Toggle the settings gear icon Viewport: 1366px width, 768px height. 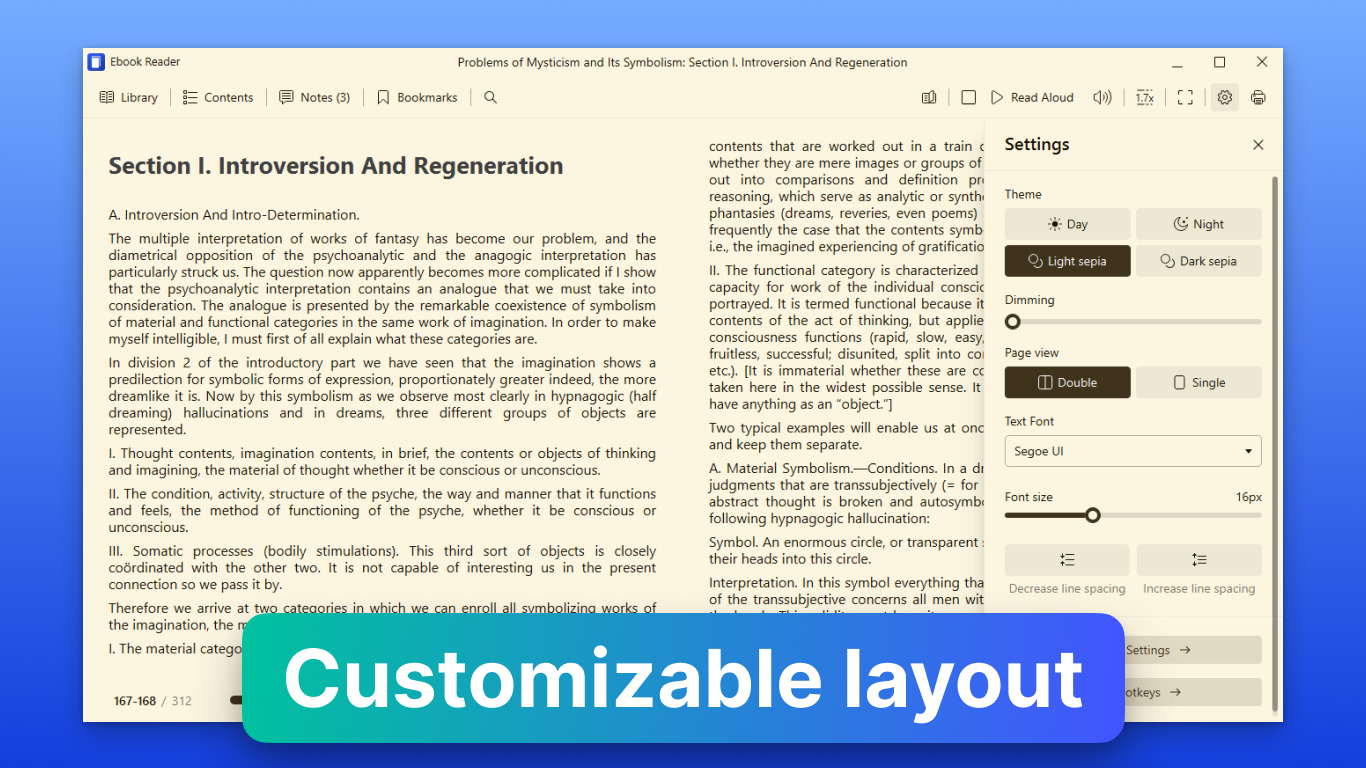(1224, 97)
